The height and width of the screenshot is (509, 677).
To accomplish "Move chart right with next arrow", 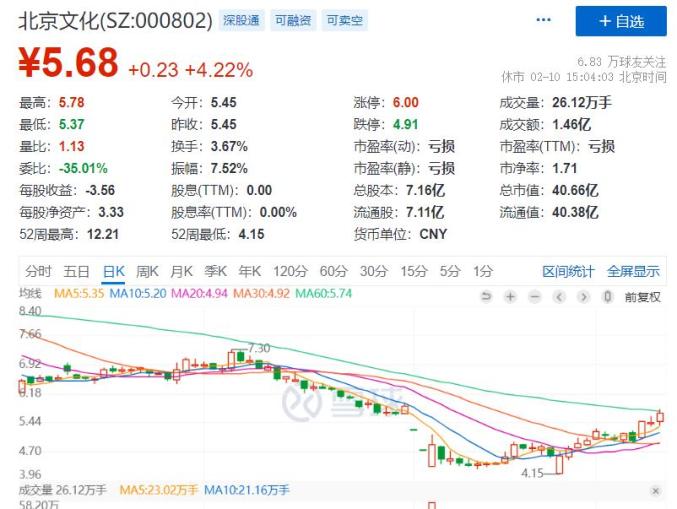I will (x=584, y=297).
